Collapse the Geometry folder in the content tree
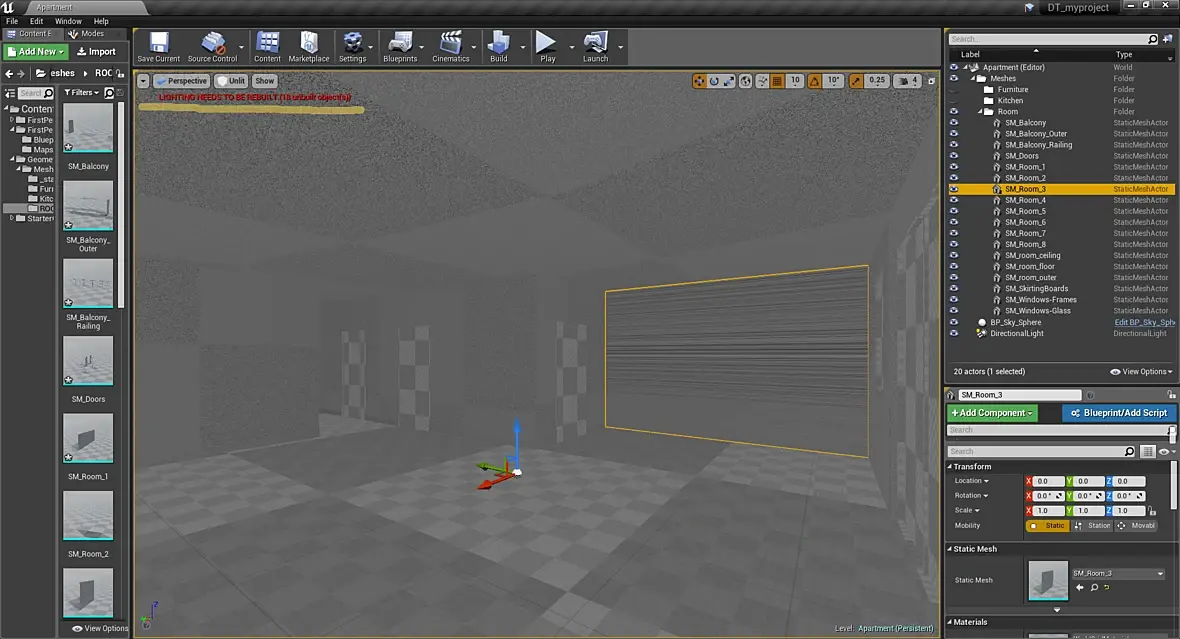The width and height of the screenshot is (1180, 639). (x=13, y=160)
